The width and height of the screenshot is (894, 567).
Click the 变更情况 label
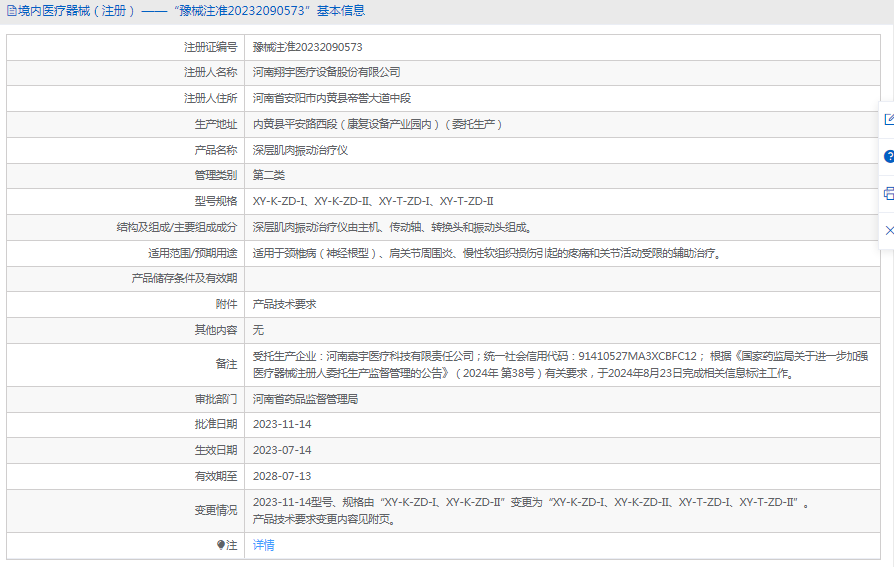click(216, 511)
